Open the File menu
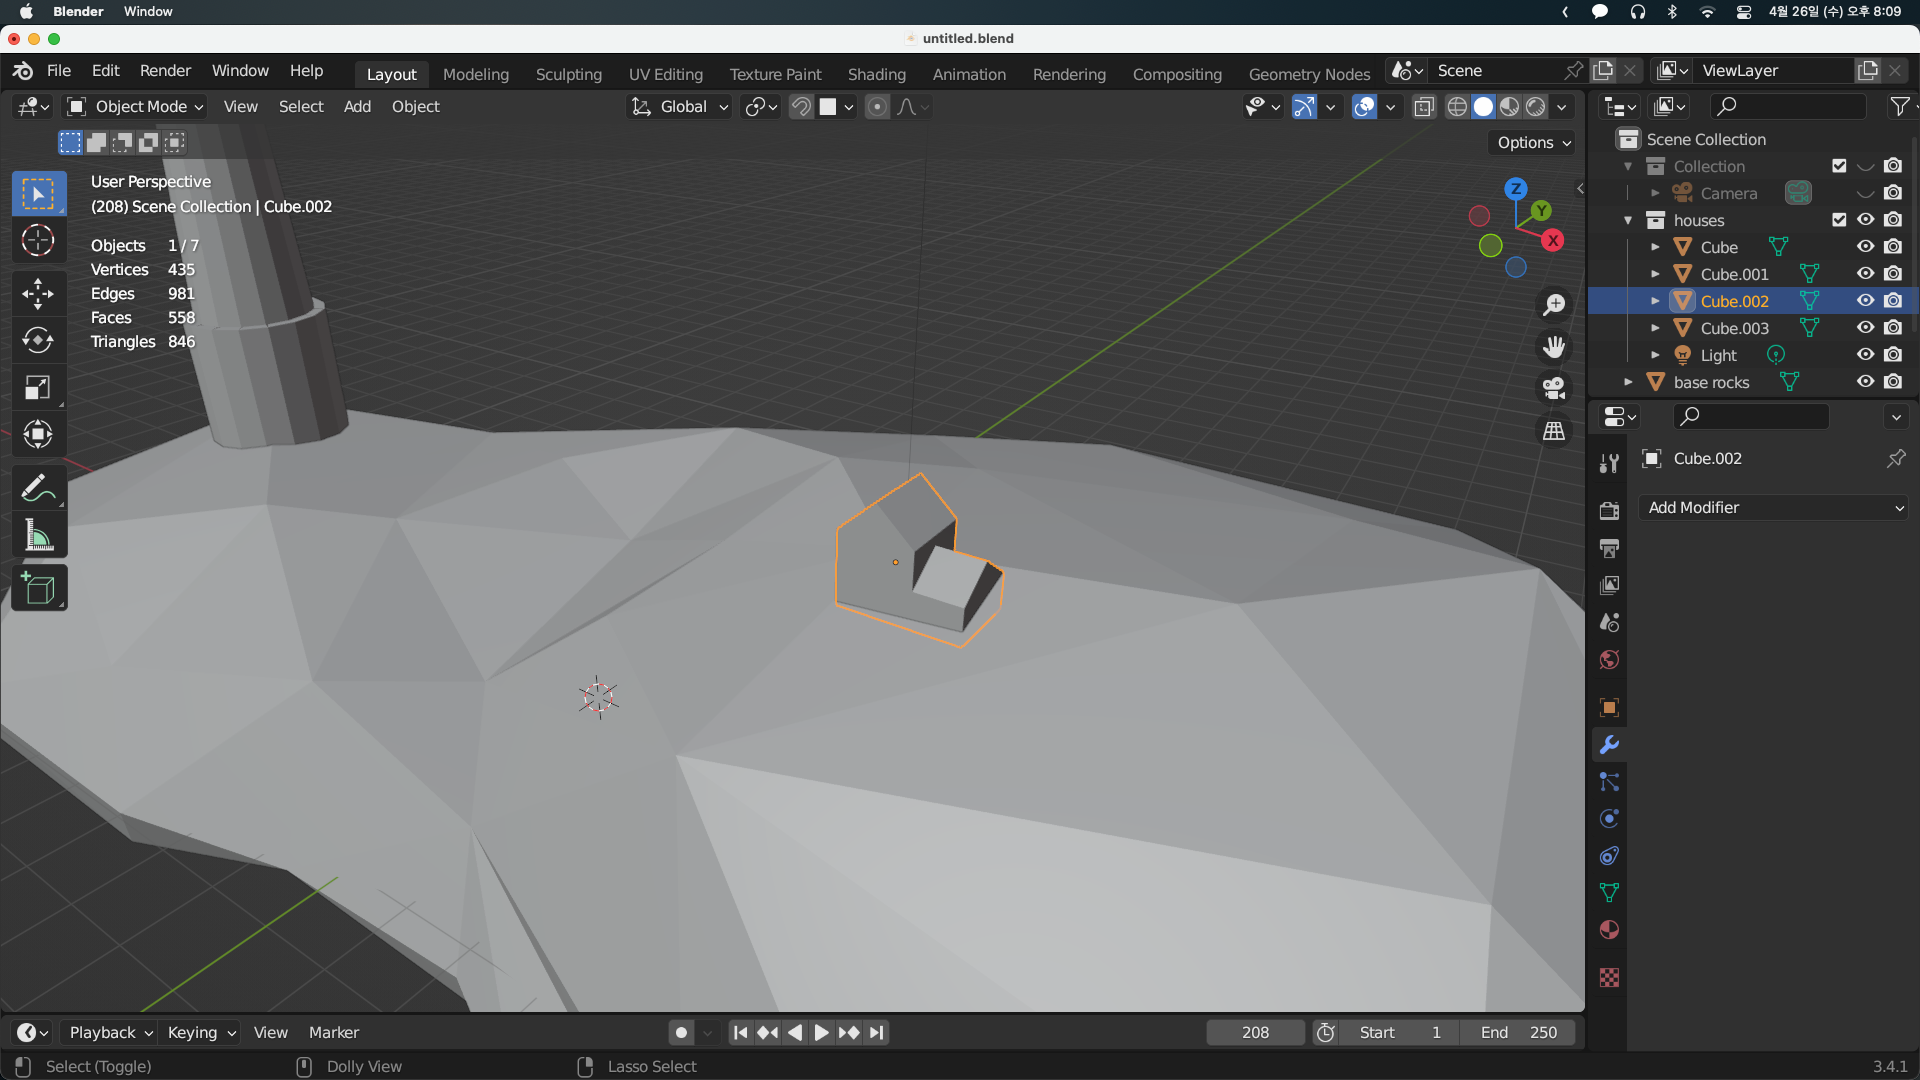Viewport: 1920px width, 1080px height. (59, 71)
